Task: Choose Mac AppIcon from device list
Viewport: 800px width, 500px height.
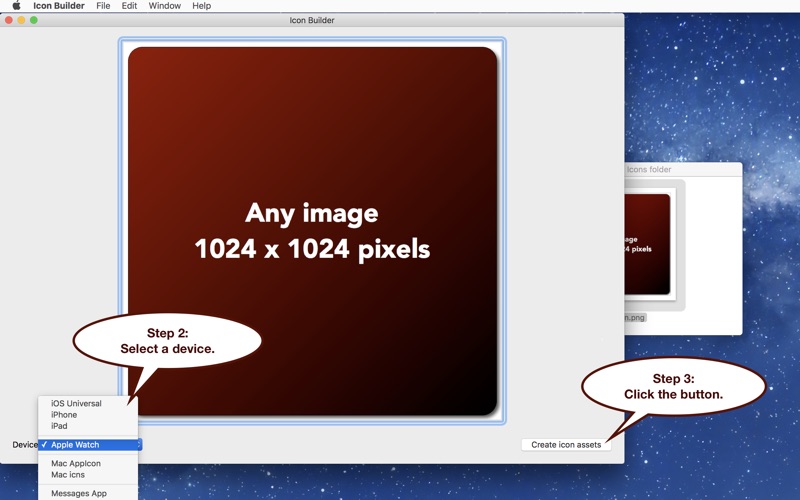Action: pyautogui.click(x=88, y=463)
